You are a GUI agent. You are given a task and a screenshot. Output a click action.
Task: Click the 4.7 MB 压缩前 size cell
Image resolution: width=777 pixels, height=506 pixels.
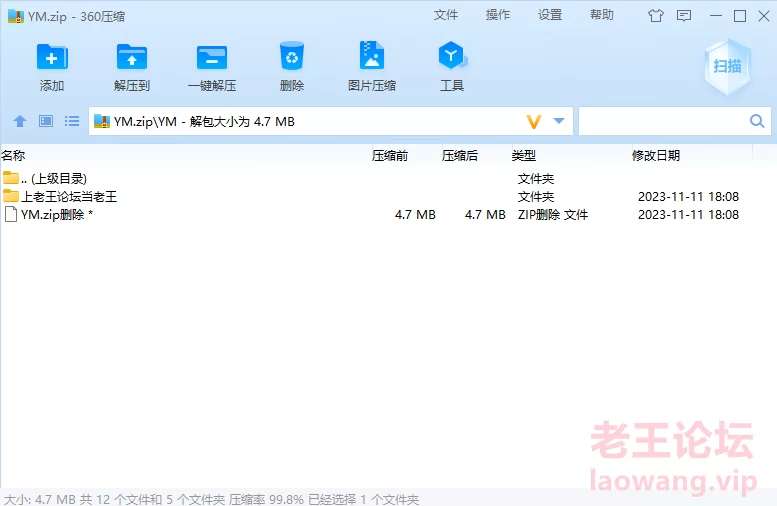[x=415, y=215]
